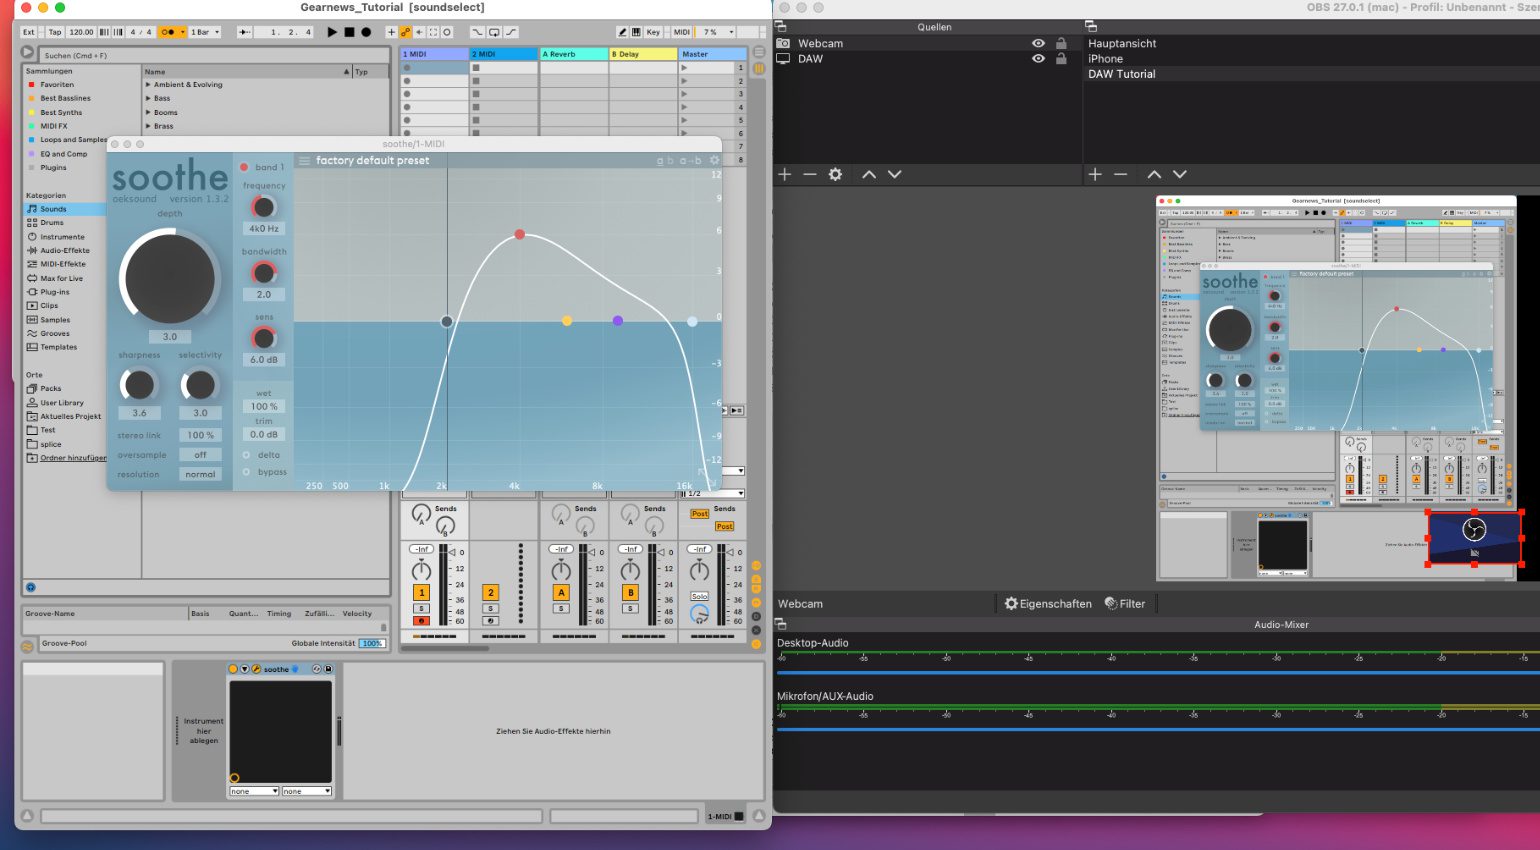Stop playback in Ableton transport
1540x850 pixels.
(349, 32)
